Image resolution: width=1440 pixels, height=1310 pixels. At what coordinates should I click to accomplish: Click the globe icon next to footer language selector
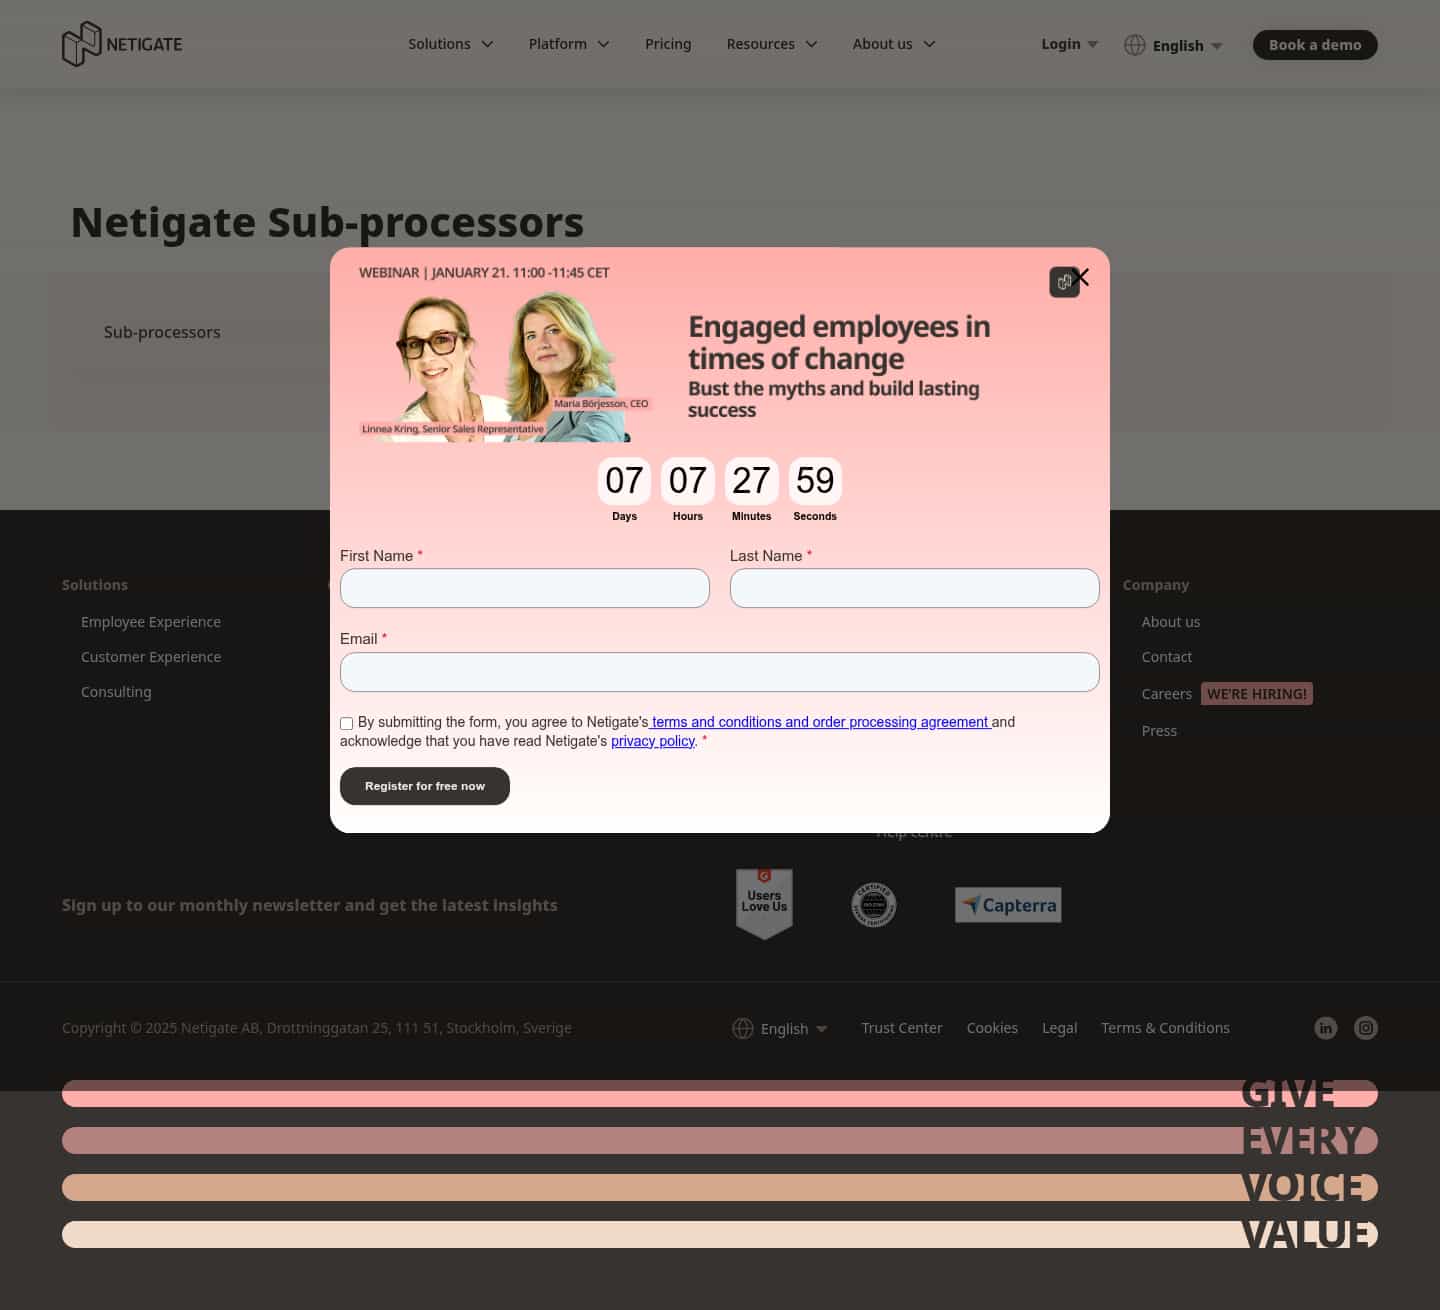tap(743, 1028)
